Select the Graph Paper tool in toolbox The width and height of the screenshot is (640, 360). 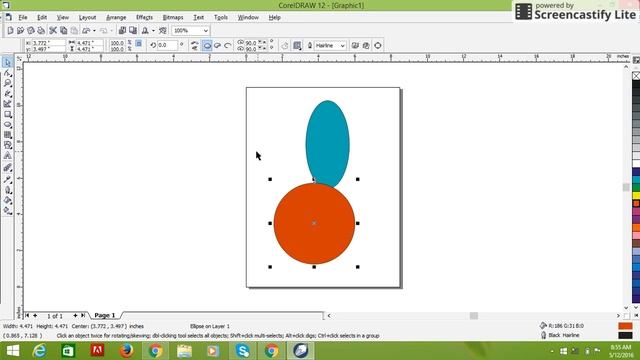[x=7, y=135]
